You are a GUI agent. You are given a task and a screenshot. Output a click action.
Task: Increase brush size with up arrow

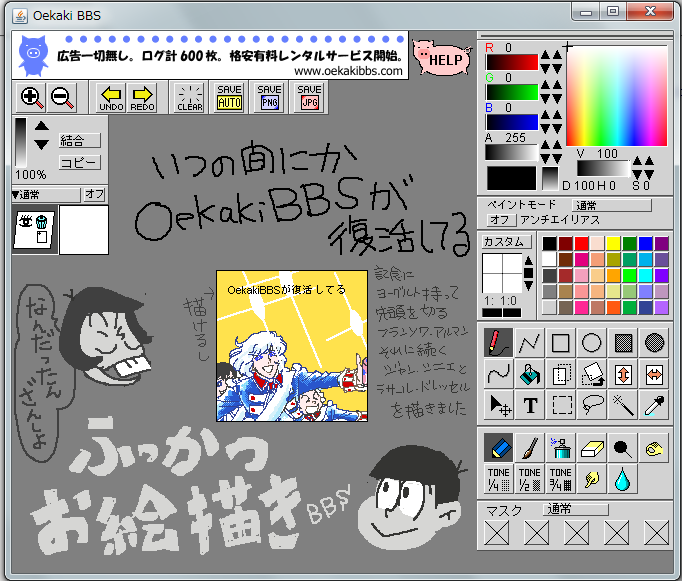528,261
